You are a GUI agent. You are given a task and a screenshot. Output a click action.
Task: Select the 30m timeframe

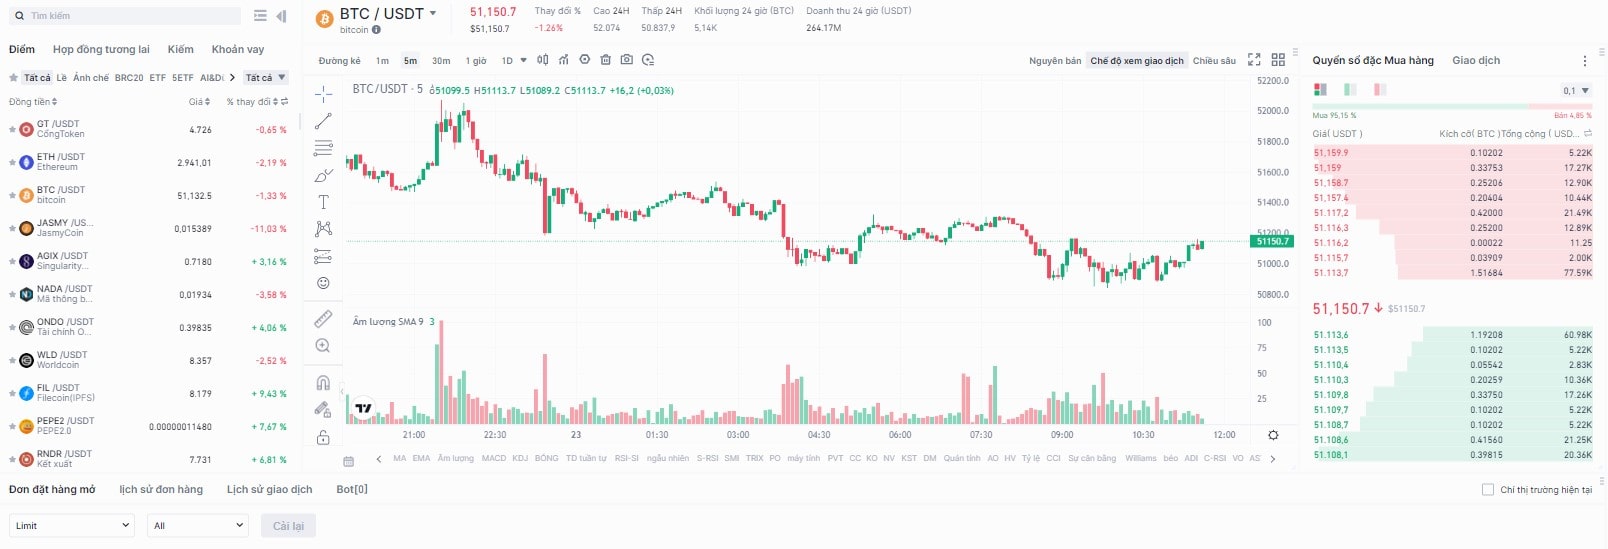441,61
